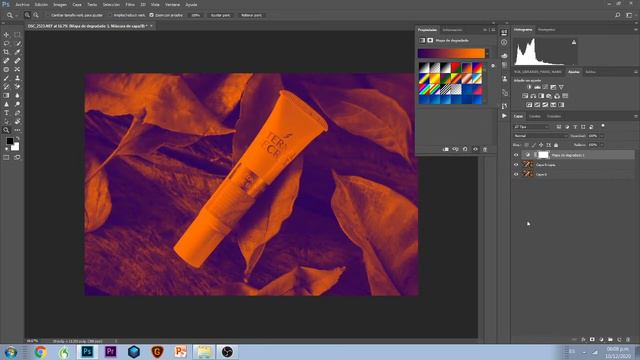The image size is (640, 360).
Task: Open the layer filter Tipo dropdown
Action: 531,127
